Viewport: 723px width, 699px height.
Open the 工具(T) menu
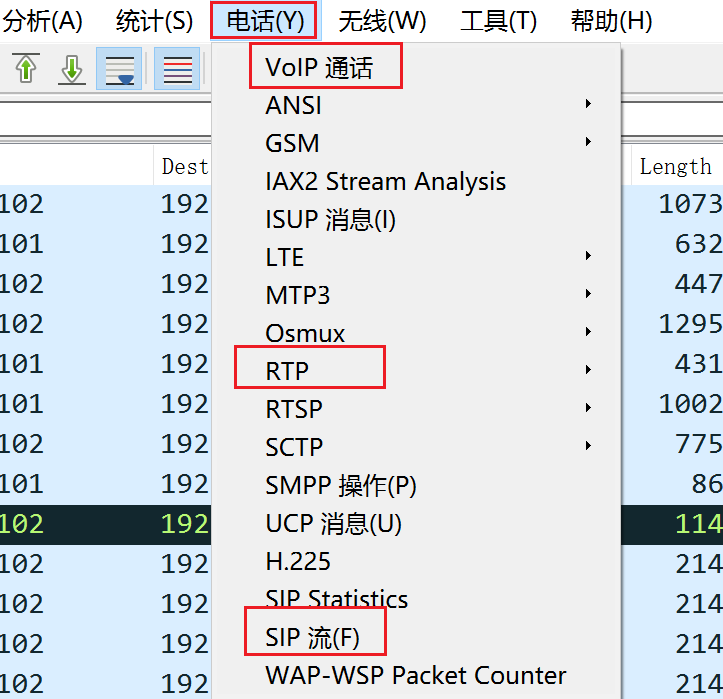click(498, 21)
